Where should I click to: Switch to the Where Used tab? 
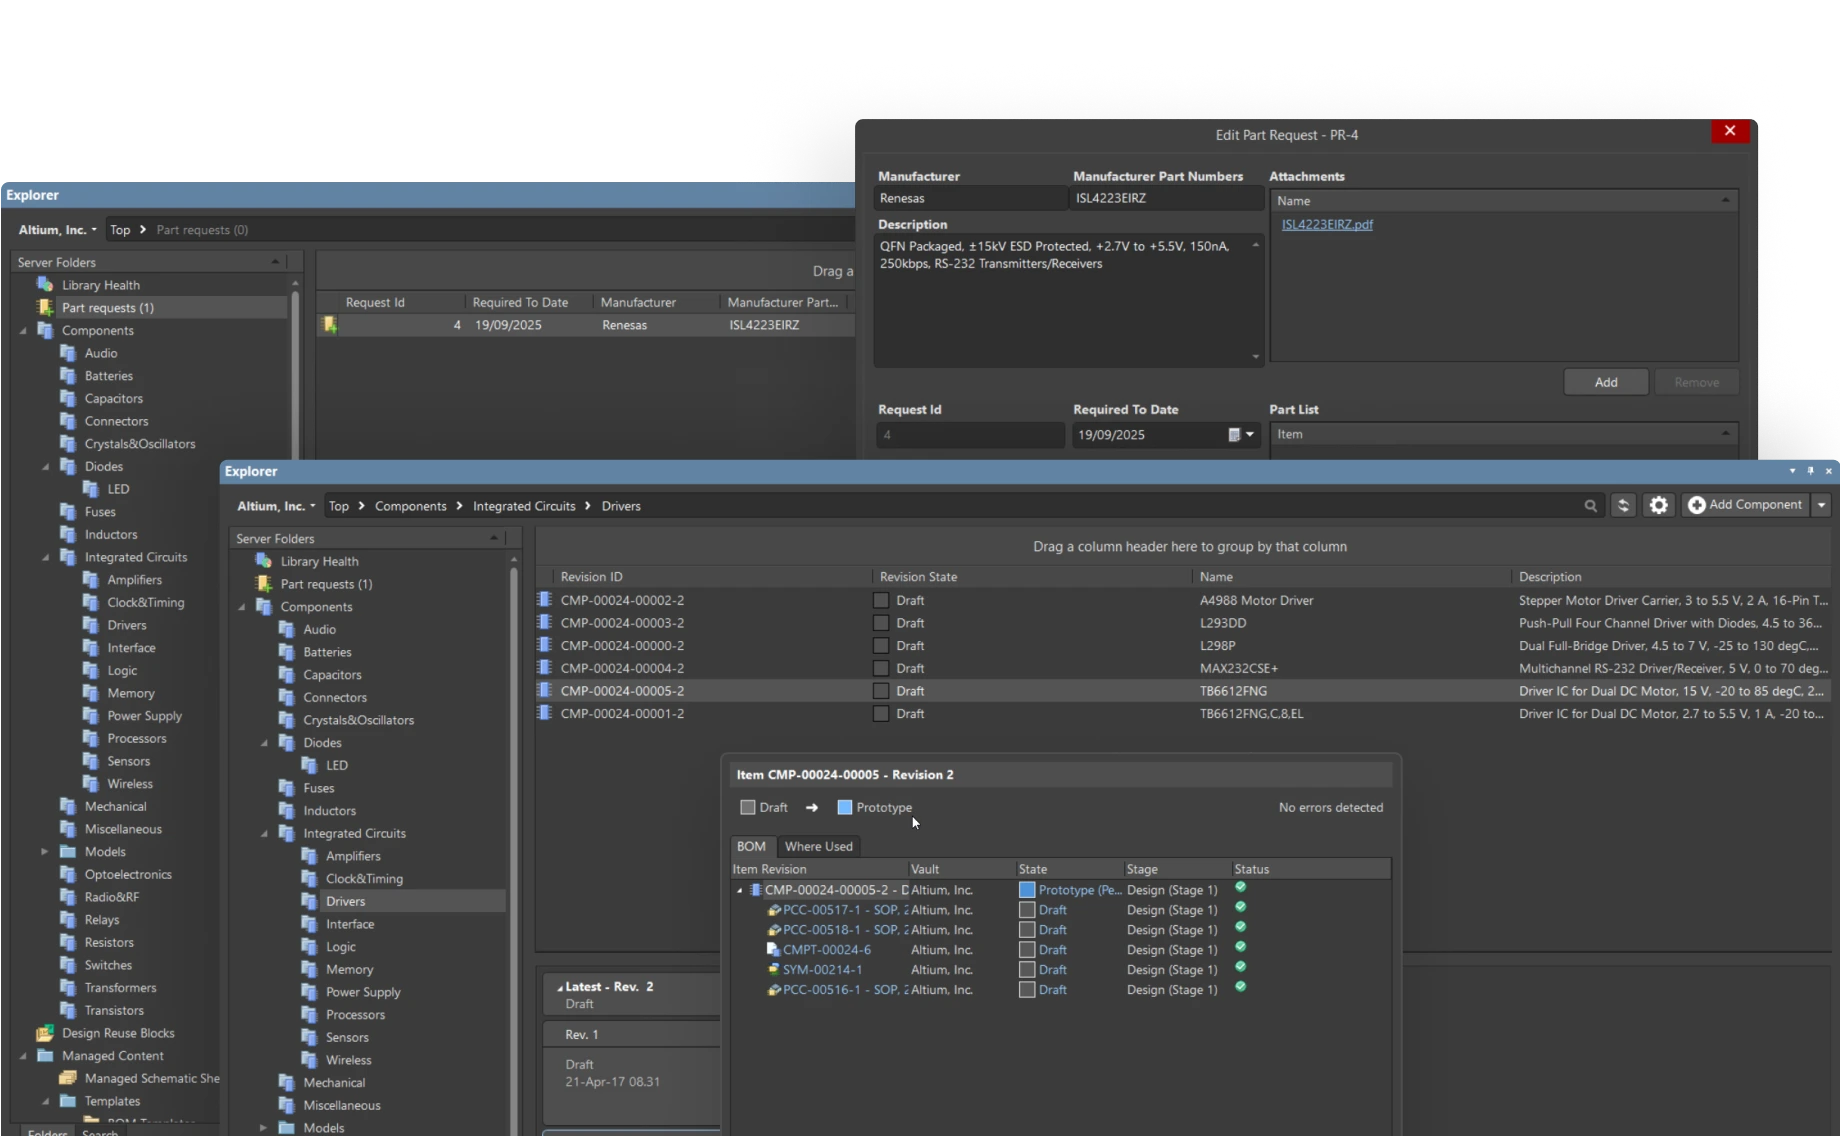point(818,847)
